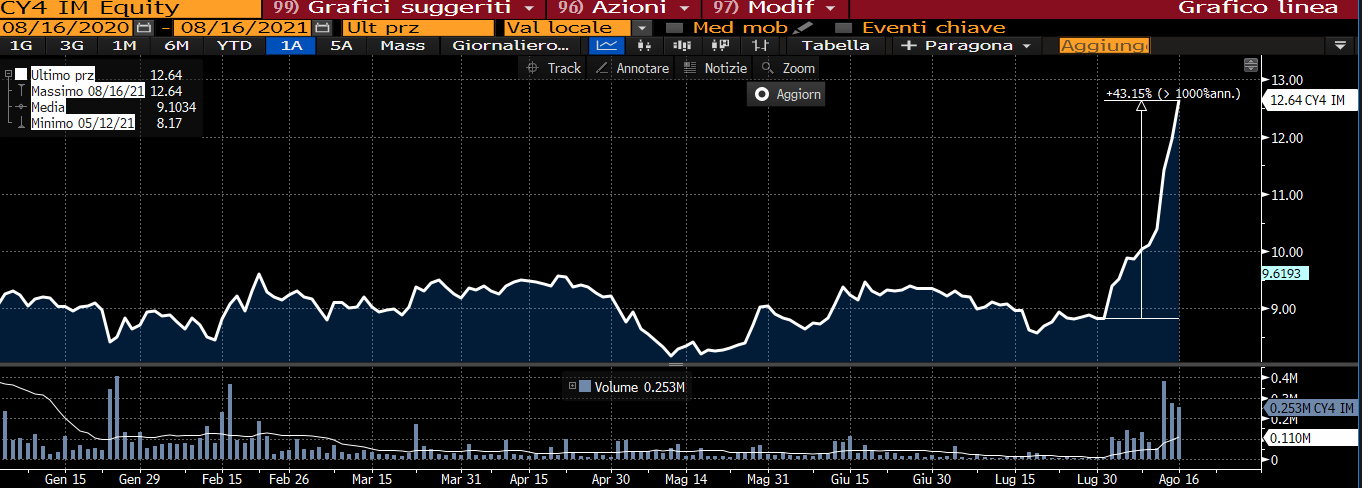Viewport: 1362px width, 488px height.
Task: Collapse the Ultimo prz legend tree
Action: click(8, 75)
